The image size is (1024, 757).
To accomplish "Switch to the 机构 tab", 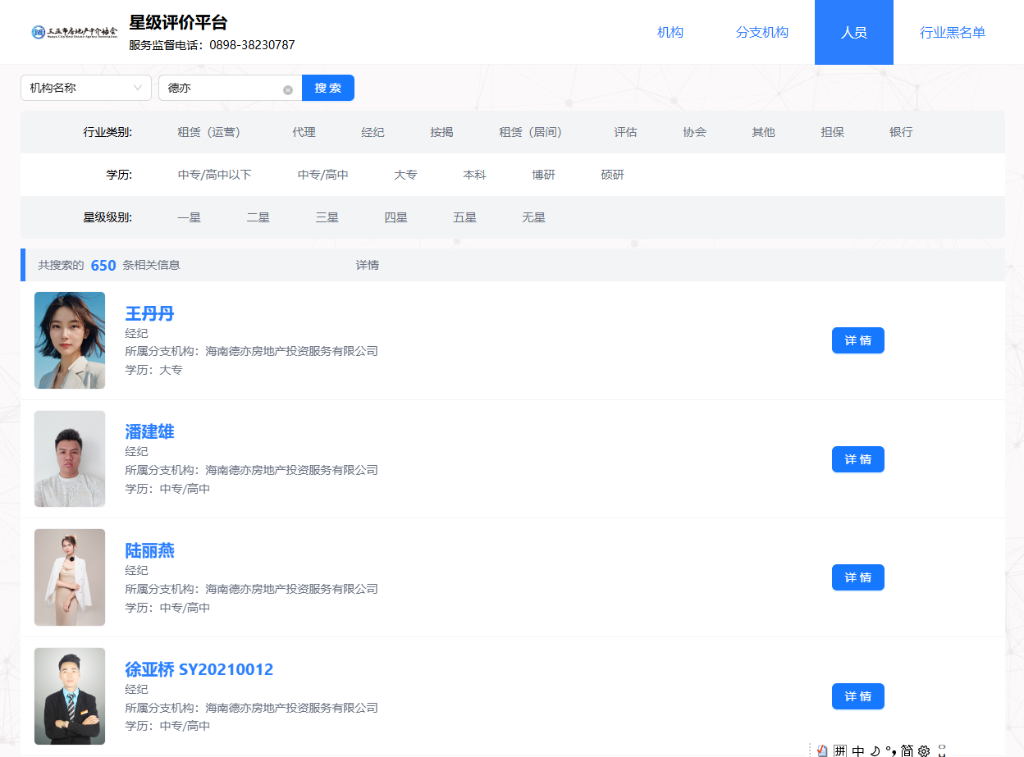I will pyautogui.click(x=670, y=32).
